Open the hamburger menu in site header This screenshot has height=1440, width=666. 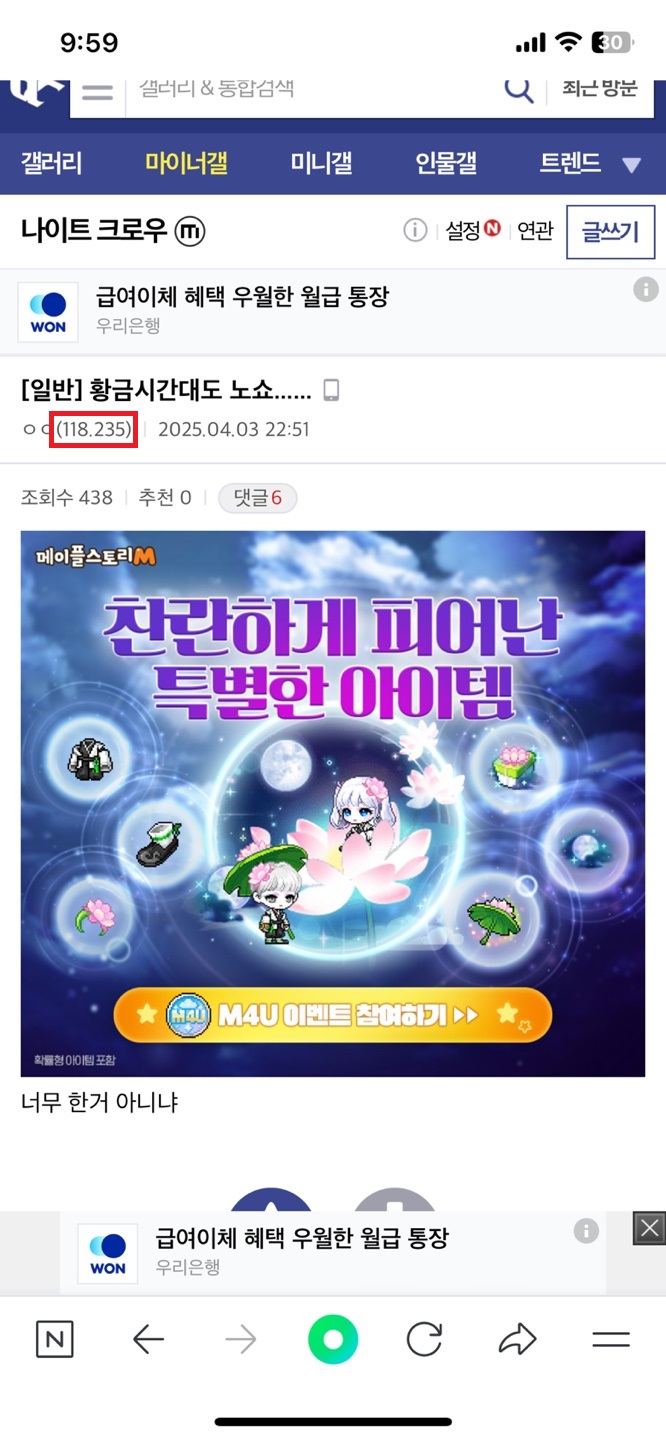pos(97,93)
